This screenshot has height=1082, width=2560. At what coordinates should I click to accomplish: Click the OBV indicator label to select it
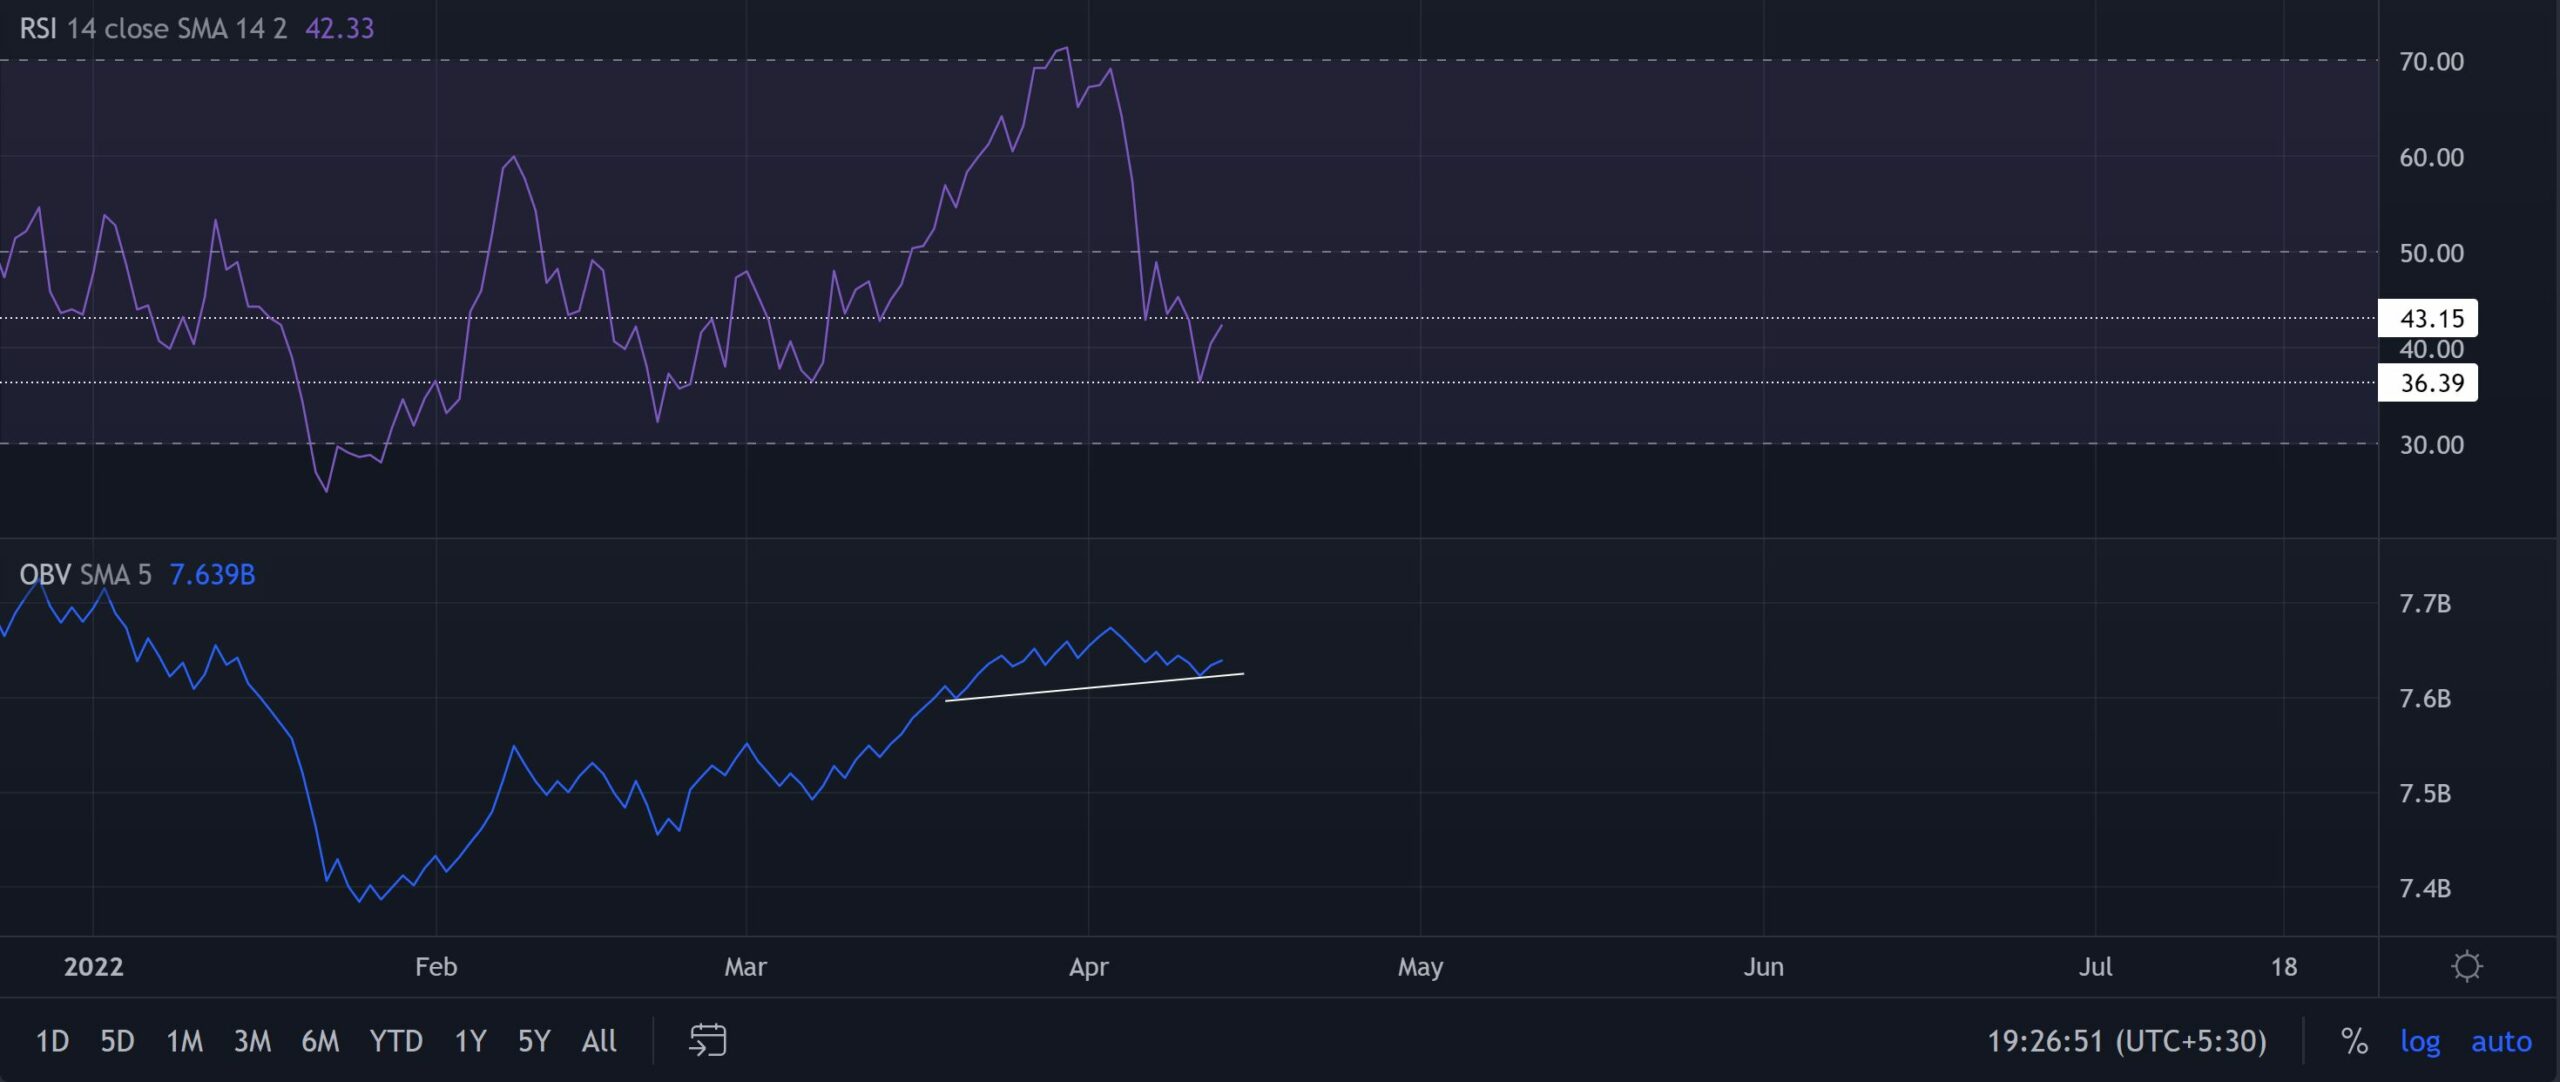46,575
